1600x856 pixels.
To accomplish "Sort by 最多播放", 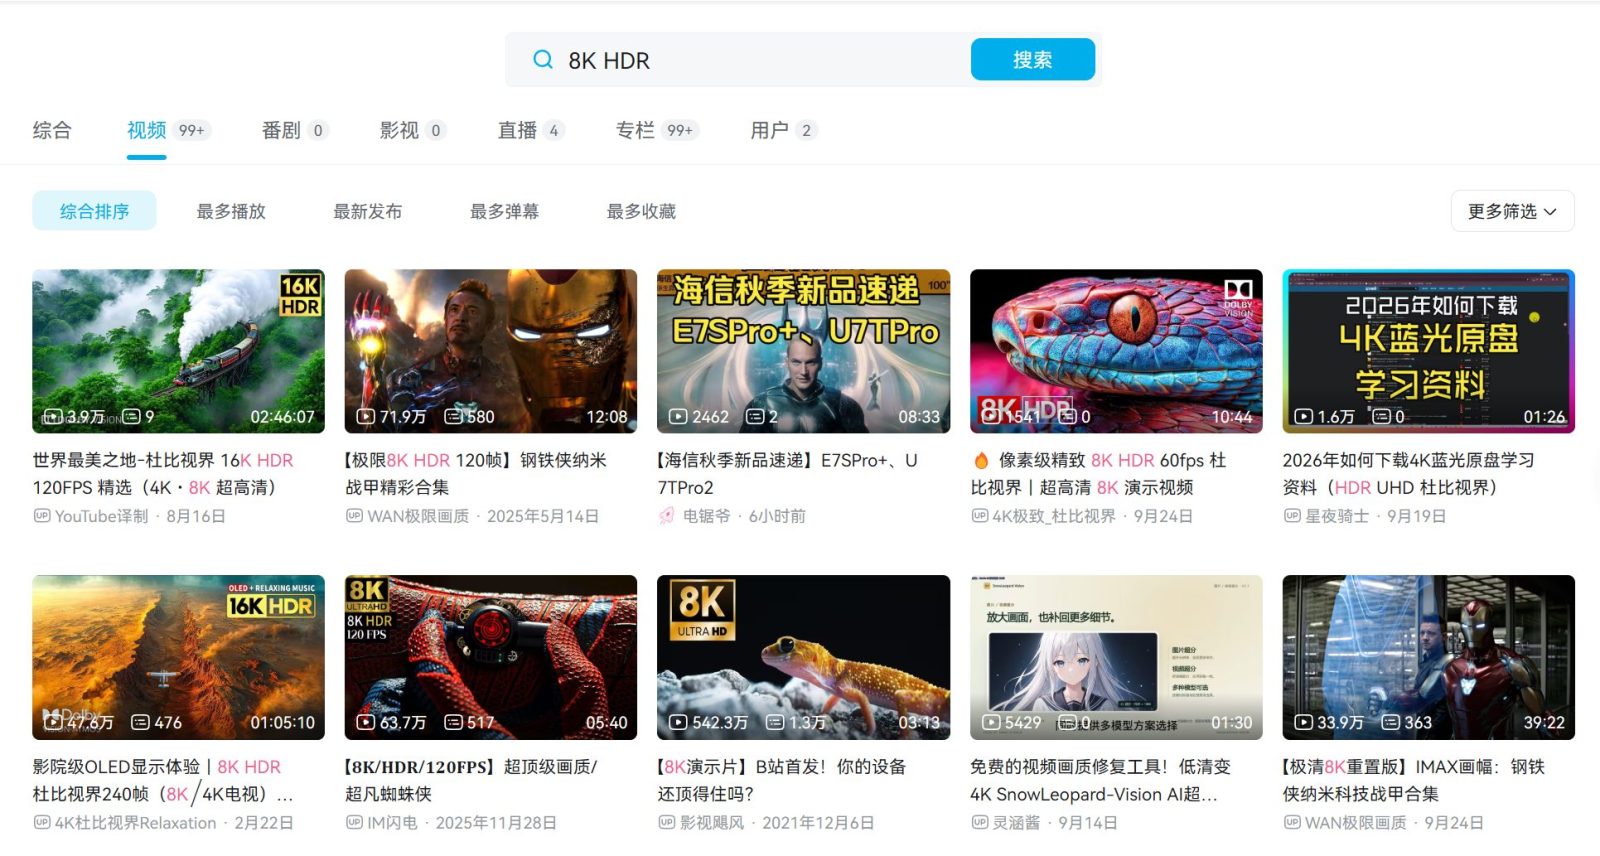I will (231, 211).
